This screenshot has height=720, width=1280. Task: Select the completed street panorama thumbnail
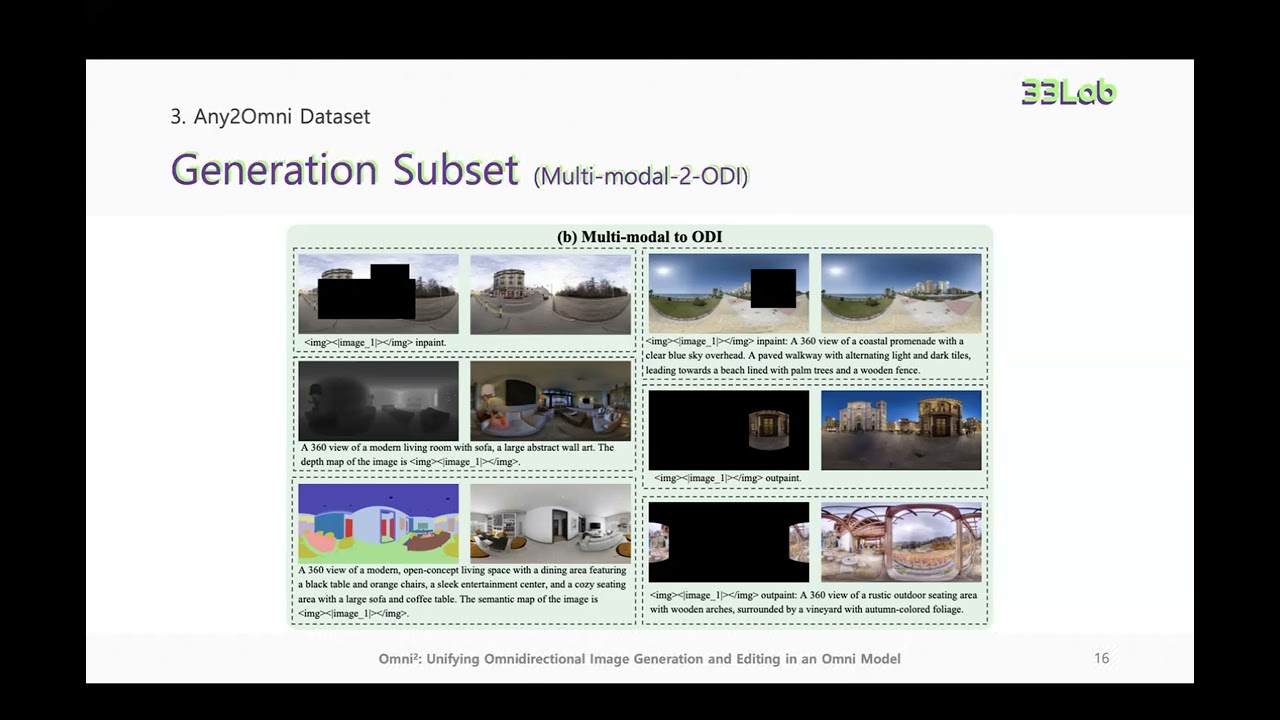point(551,294)
